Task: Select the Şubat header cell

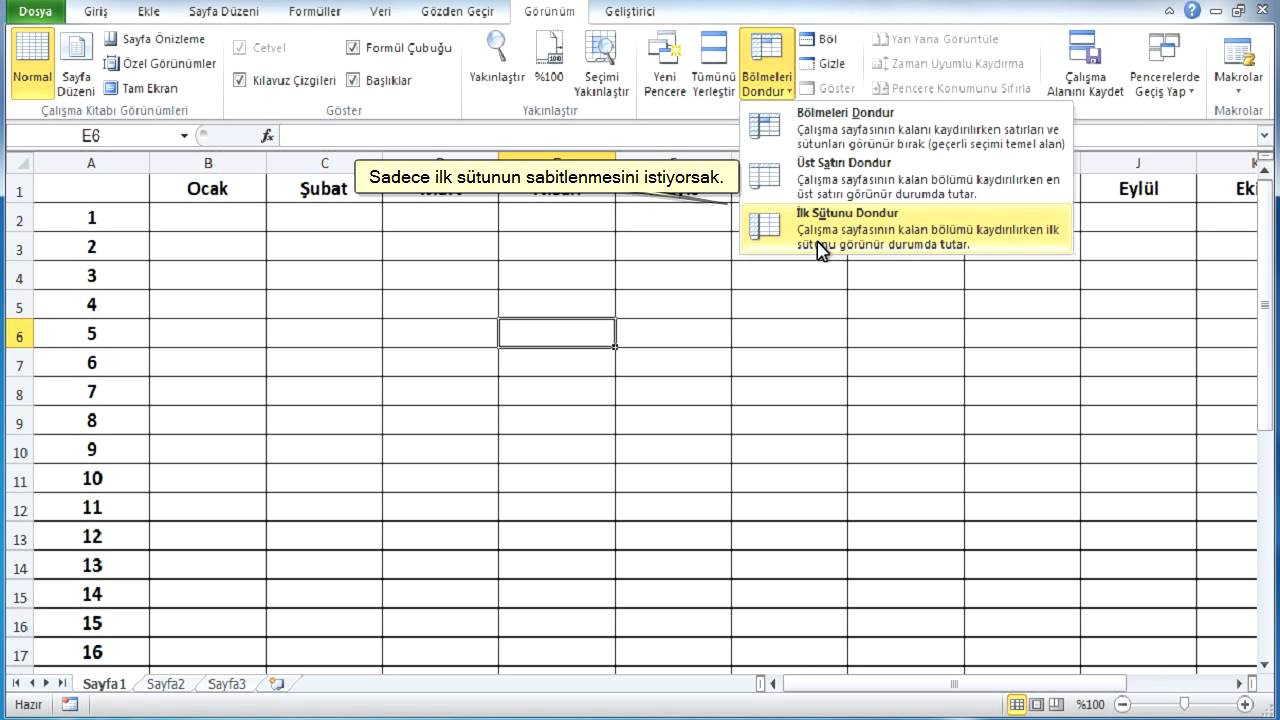Action: click(324, 188)
